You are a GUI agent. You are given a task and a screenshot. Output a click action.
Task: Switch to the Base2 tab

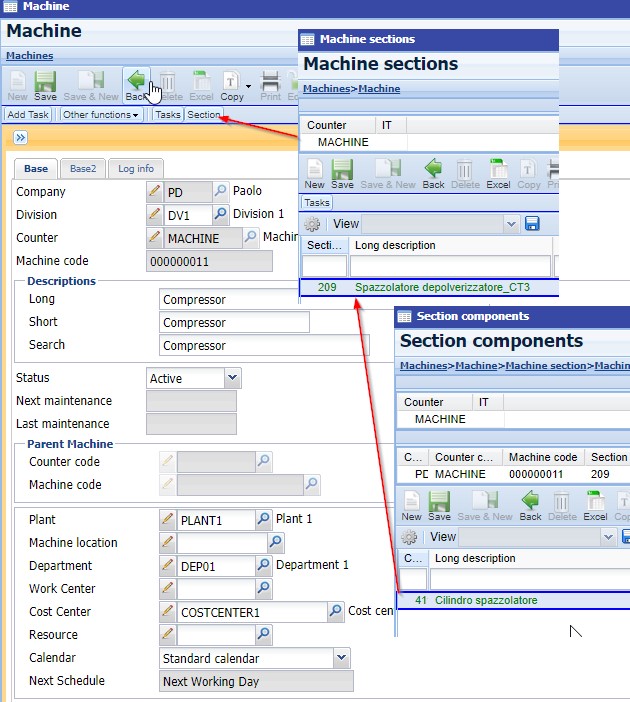[x=82, y=169]
